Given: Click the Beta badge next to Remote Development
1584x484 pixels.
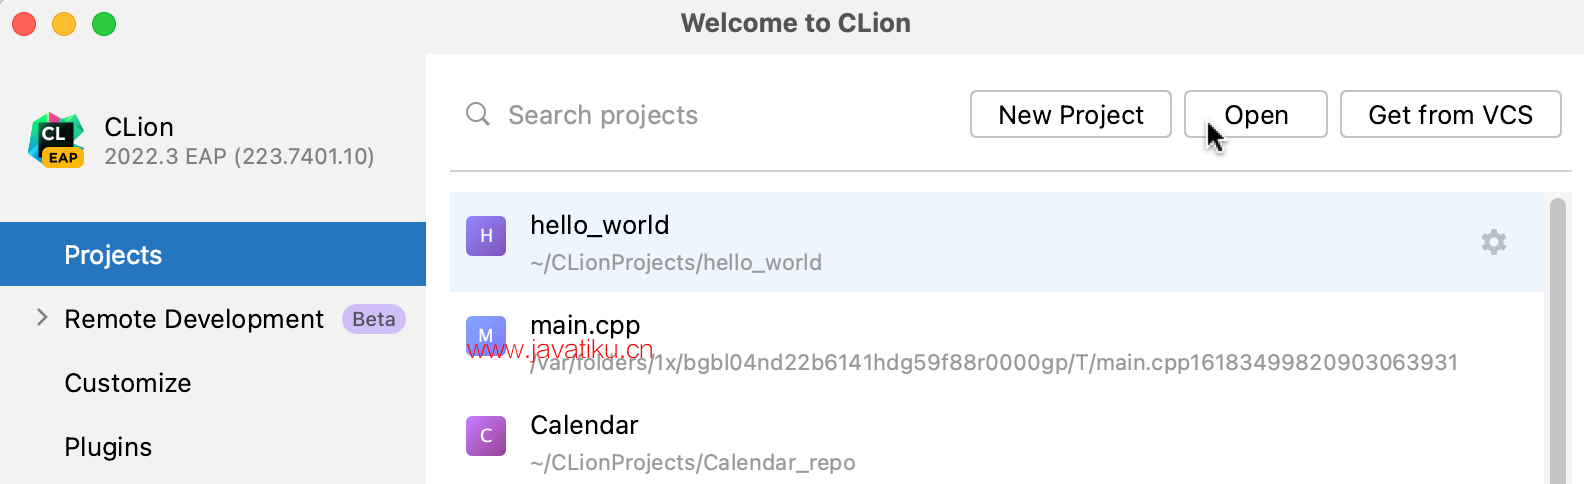Looking at the screenshot, I should point(374,319).
